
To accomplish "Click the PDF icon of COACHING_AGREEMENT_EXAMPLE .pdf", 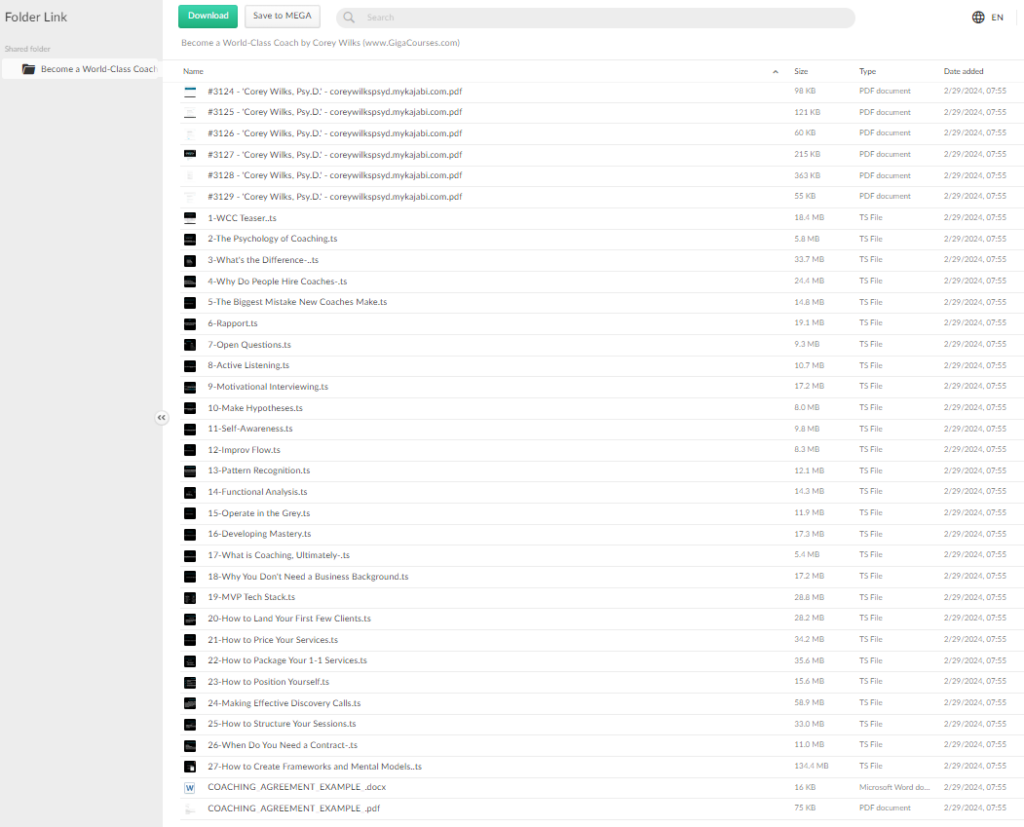I will click(x=190, y=808).
